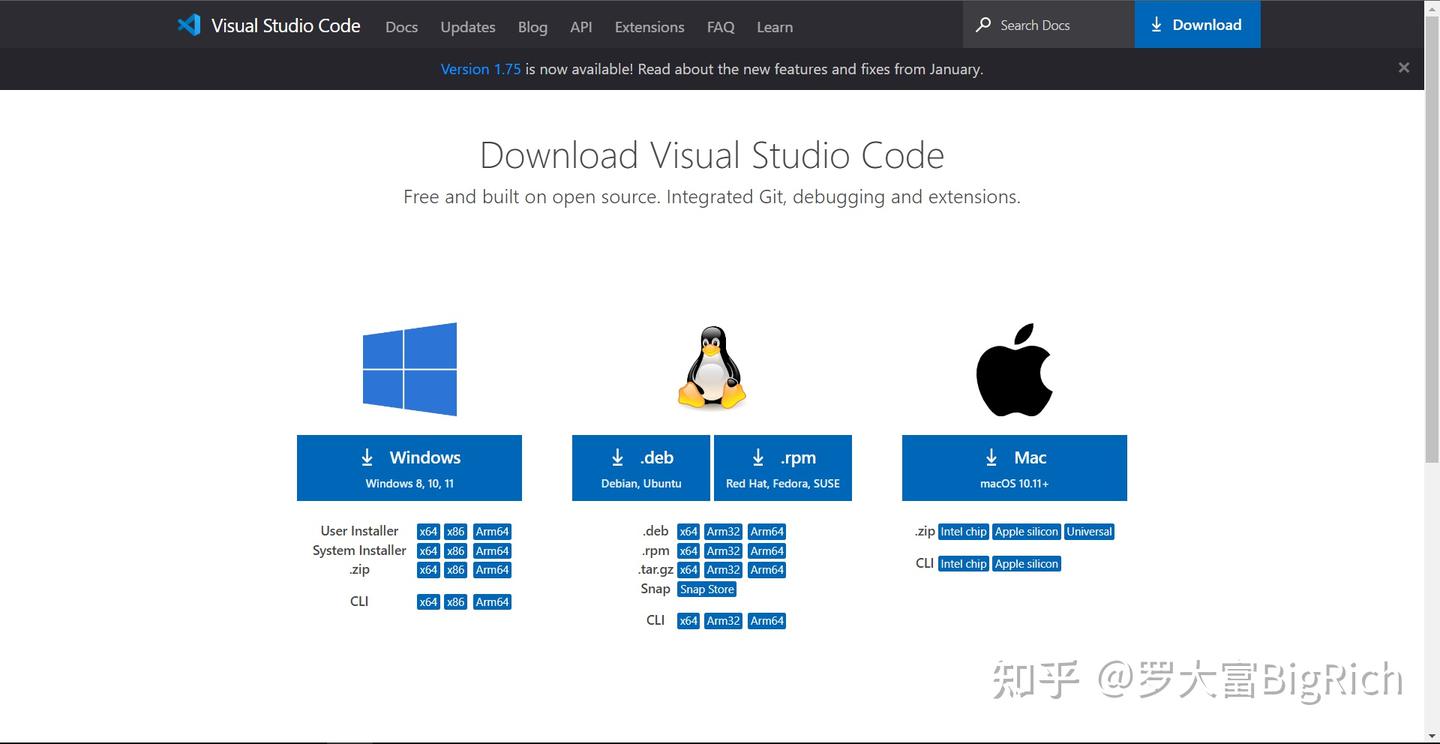Download the .deb package for Debian, Ubuntu
Image resolution: width=1440 pixels, height=744 pixels.
tap(640, 467)
